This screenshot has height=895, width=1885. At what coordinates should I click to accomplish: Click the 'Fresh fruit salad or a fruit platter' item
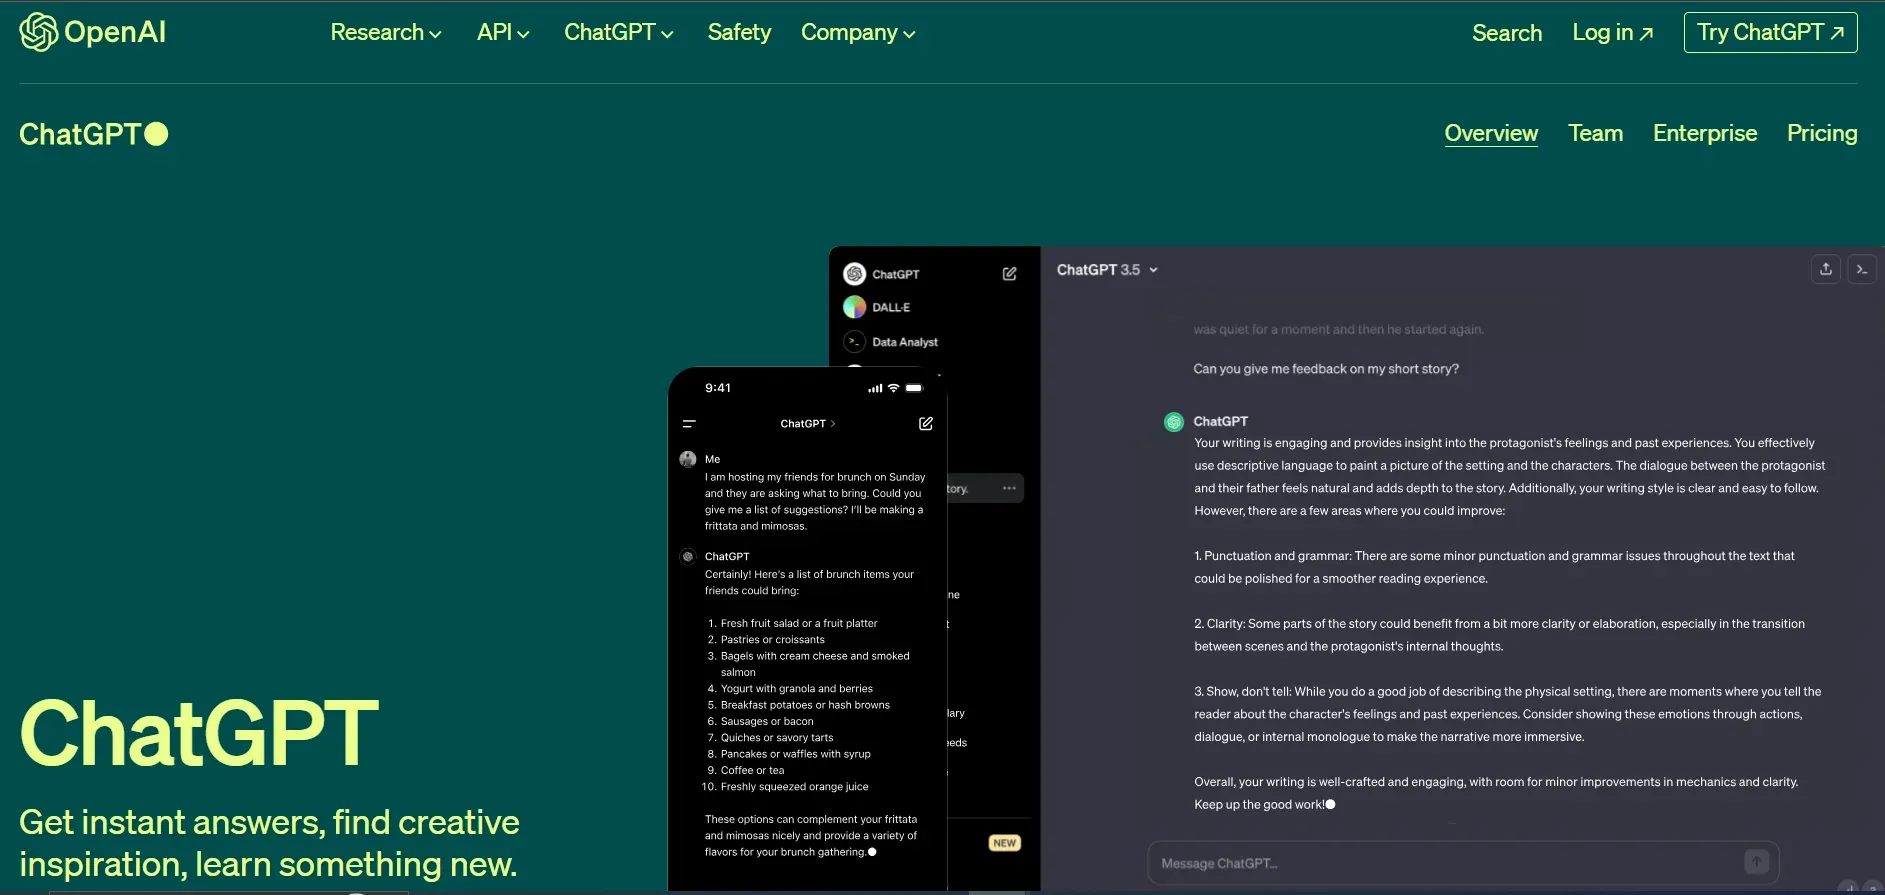coord(799,623)
